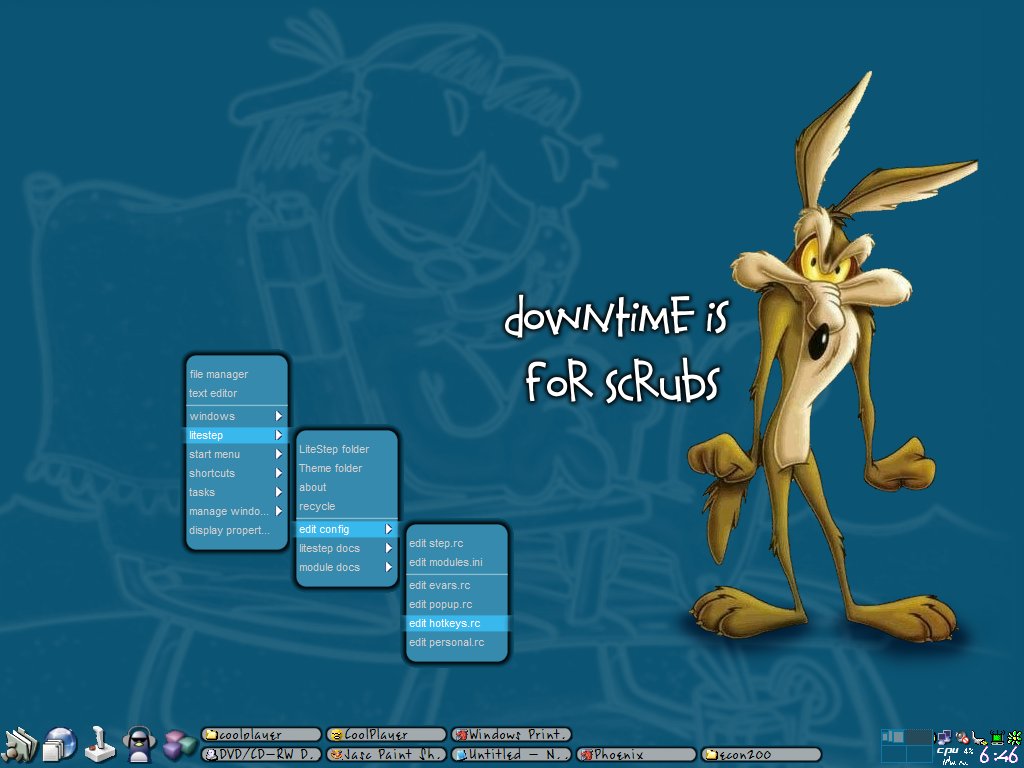Activate the Phoenix browser task button

point(636,754)
